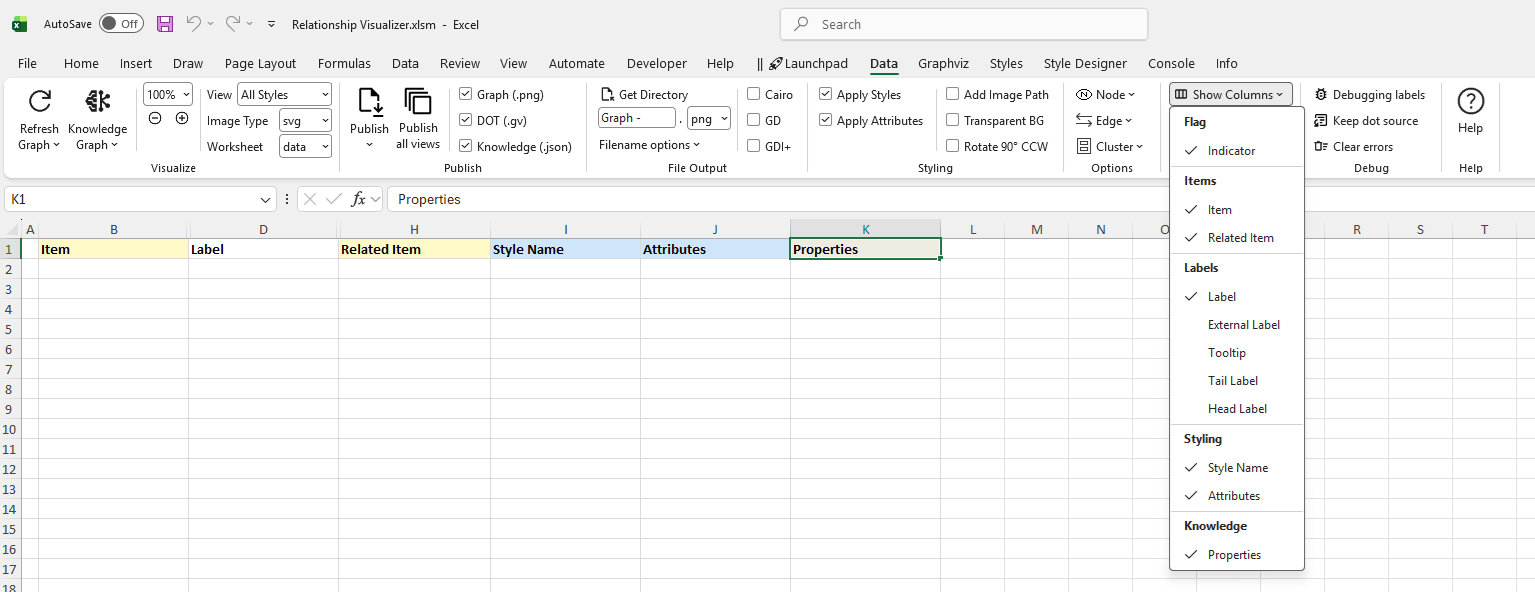The width and height of the screenshot is (1535, 592).
Task: Expand the Cluster options dropdown
Action: click(1109, 147)
